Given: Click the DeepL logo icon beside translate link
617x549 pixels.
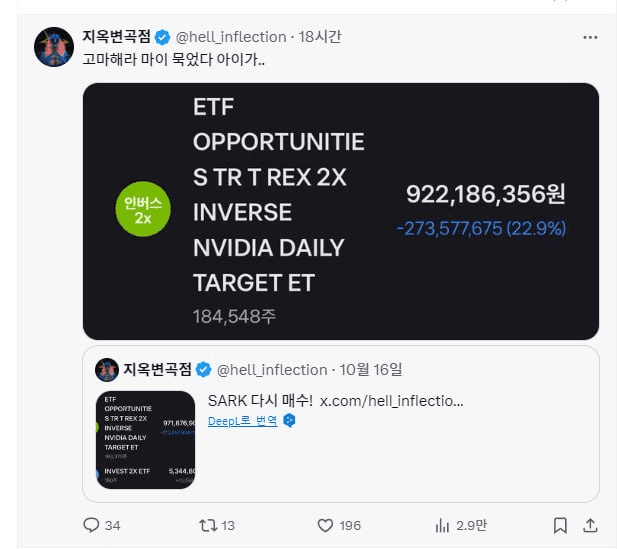Looking at the screenshot, I should pyautogui.click(x=289, y=421).
